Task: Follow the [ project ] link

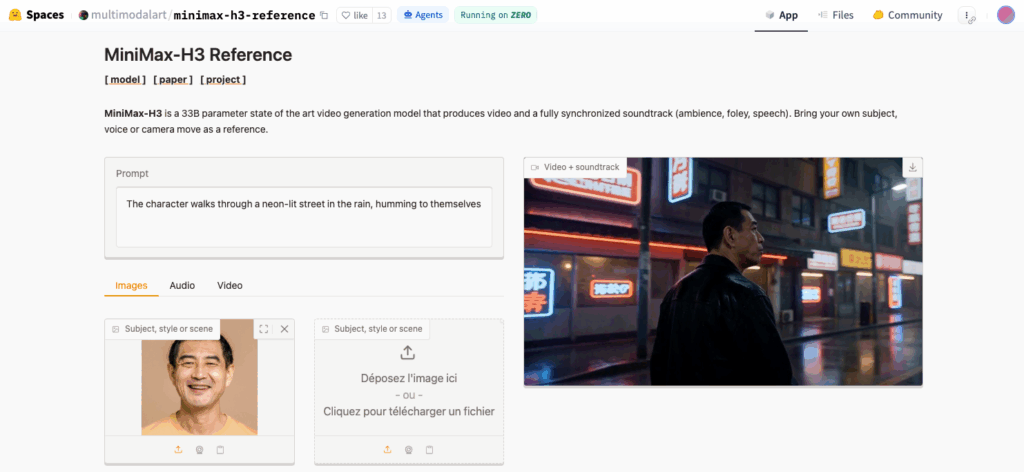Action: pos(223,80)
